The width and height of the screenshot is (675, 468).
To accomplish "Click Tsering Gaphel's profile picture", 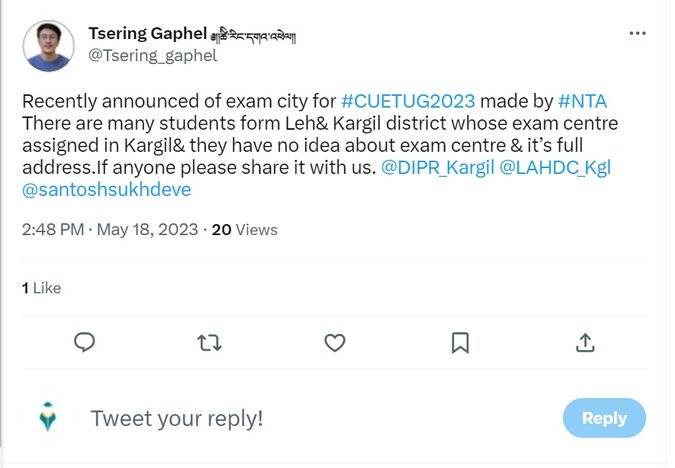I will [x=48, y=46].
